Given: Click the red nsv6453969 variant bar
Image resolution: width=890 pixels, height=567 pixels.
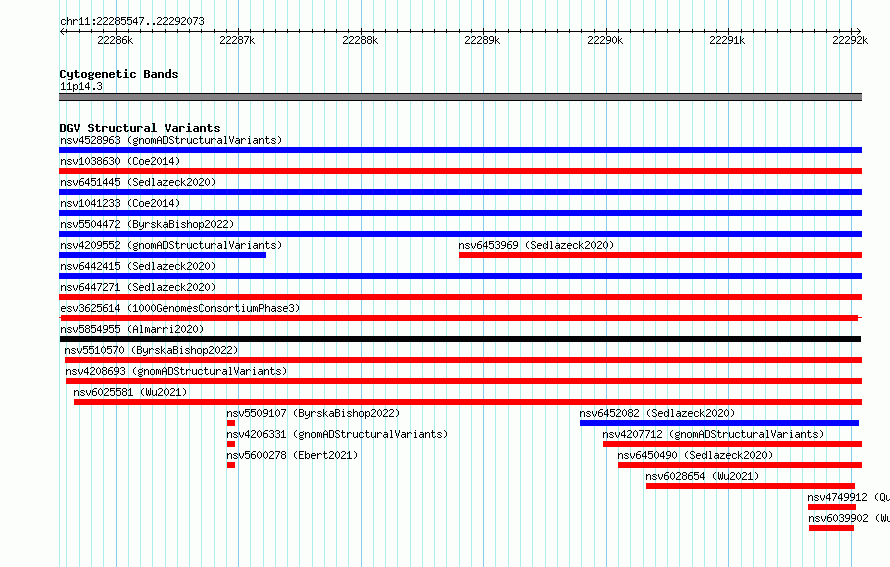Looking at the screenshot, I should (660, 255).
